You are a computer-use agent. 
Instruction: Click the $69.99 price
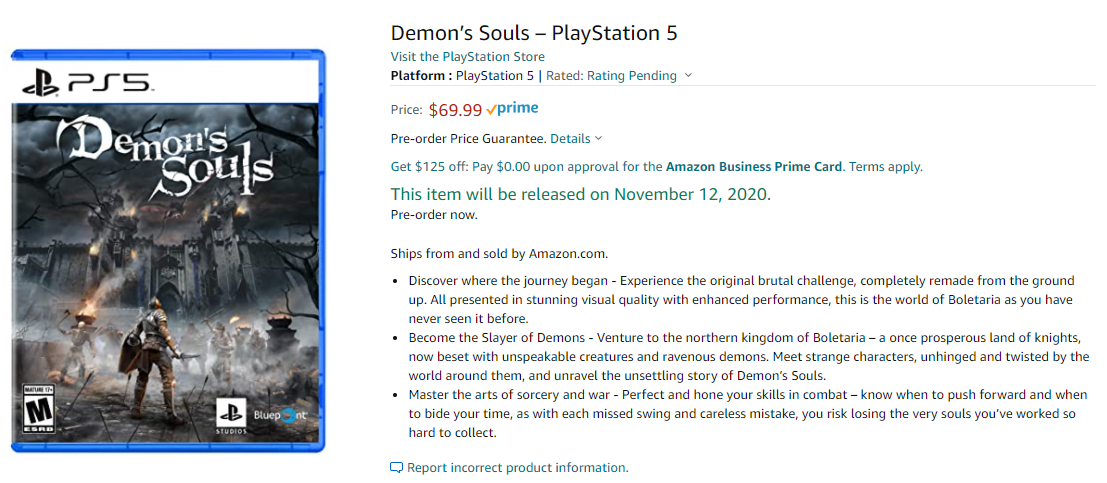tap(455, 110)
